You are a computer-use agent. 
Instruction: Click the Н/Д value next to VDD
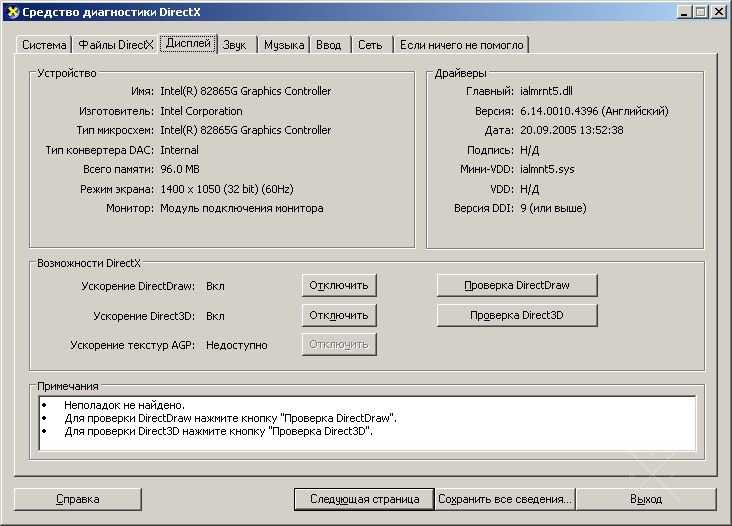pyautogui.click(x=529, y=189)
